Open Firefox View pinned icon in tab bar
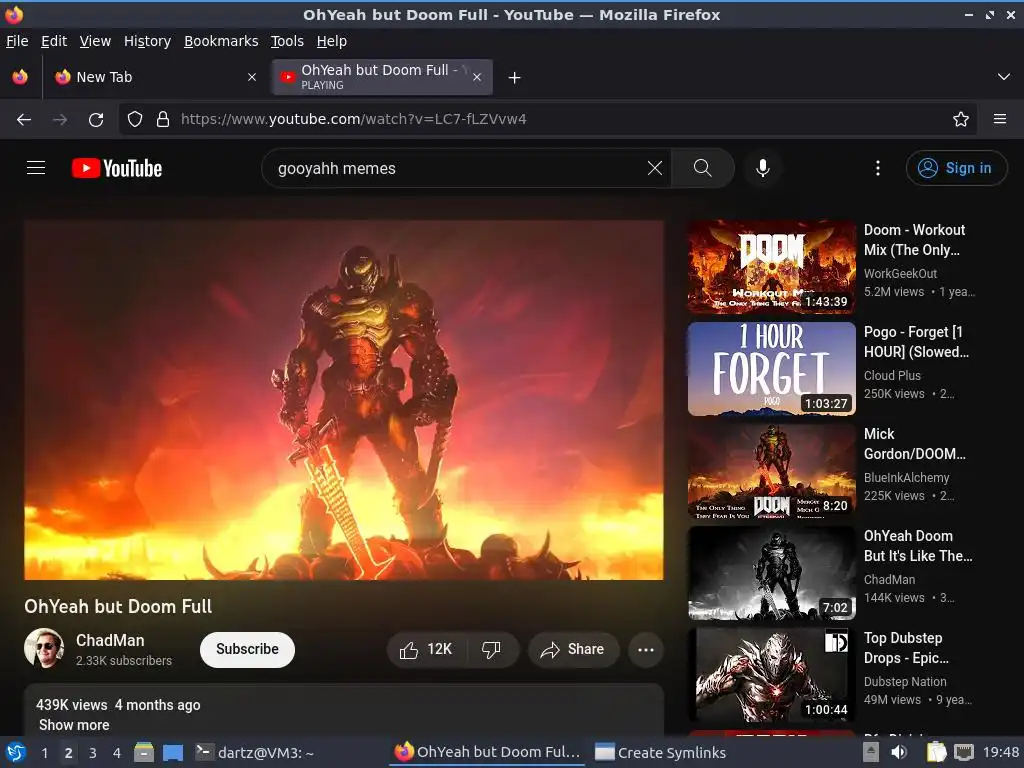This screenshot has width=1024, height=768. pos(20,77)
